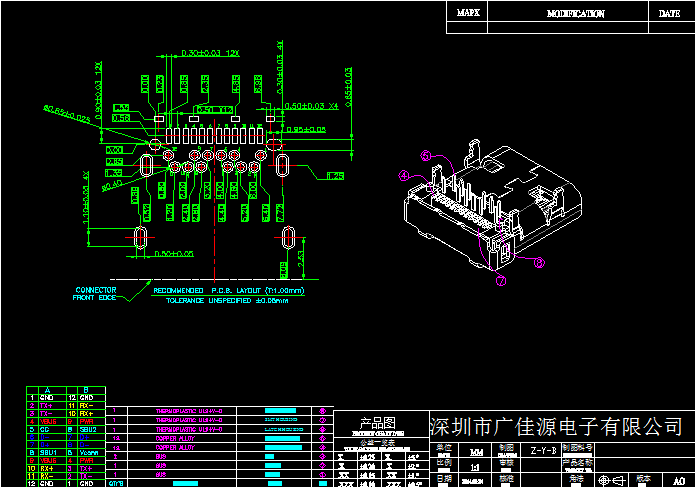The width and height of the screenshot is (695, 487).
Task: Click the DATE column header
Action: click(x=669, y=13)
